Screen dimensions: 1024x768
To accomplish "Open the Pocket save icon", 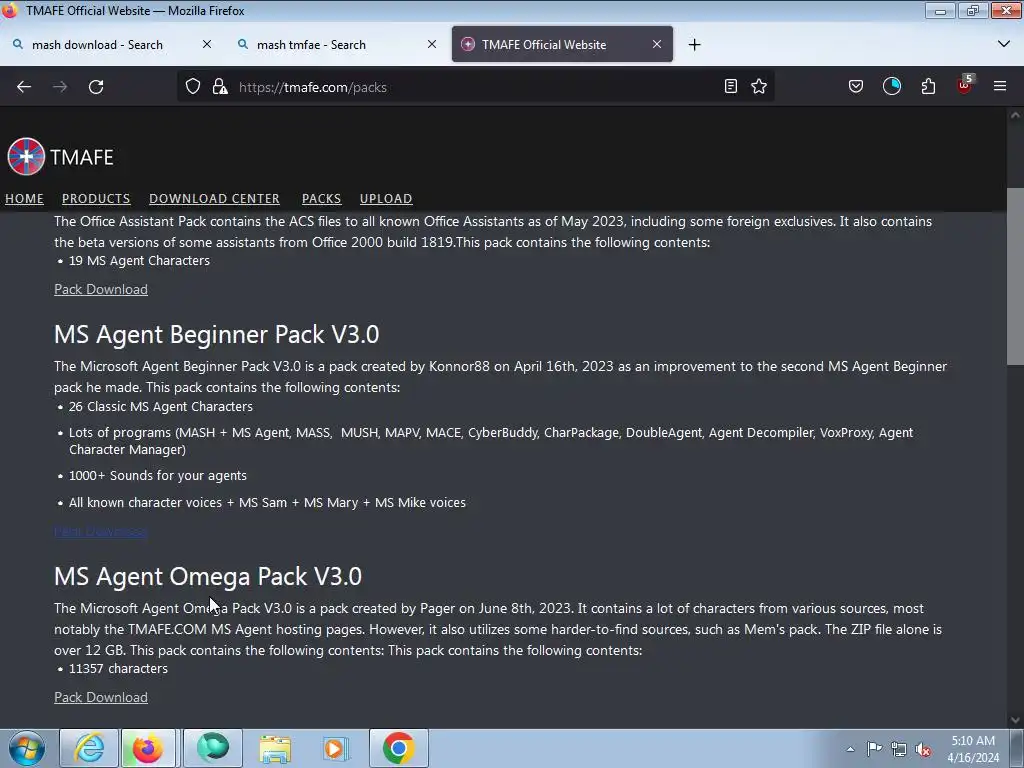I will point(856,86).
